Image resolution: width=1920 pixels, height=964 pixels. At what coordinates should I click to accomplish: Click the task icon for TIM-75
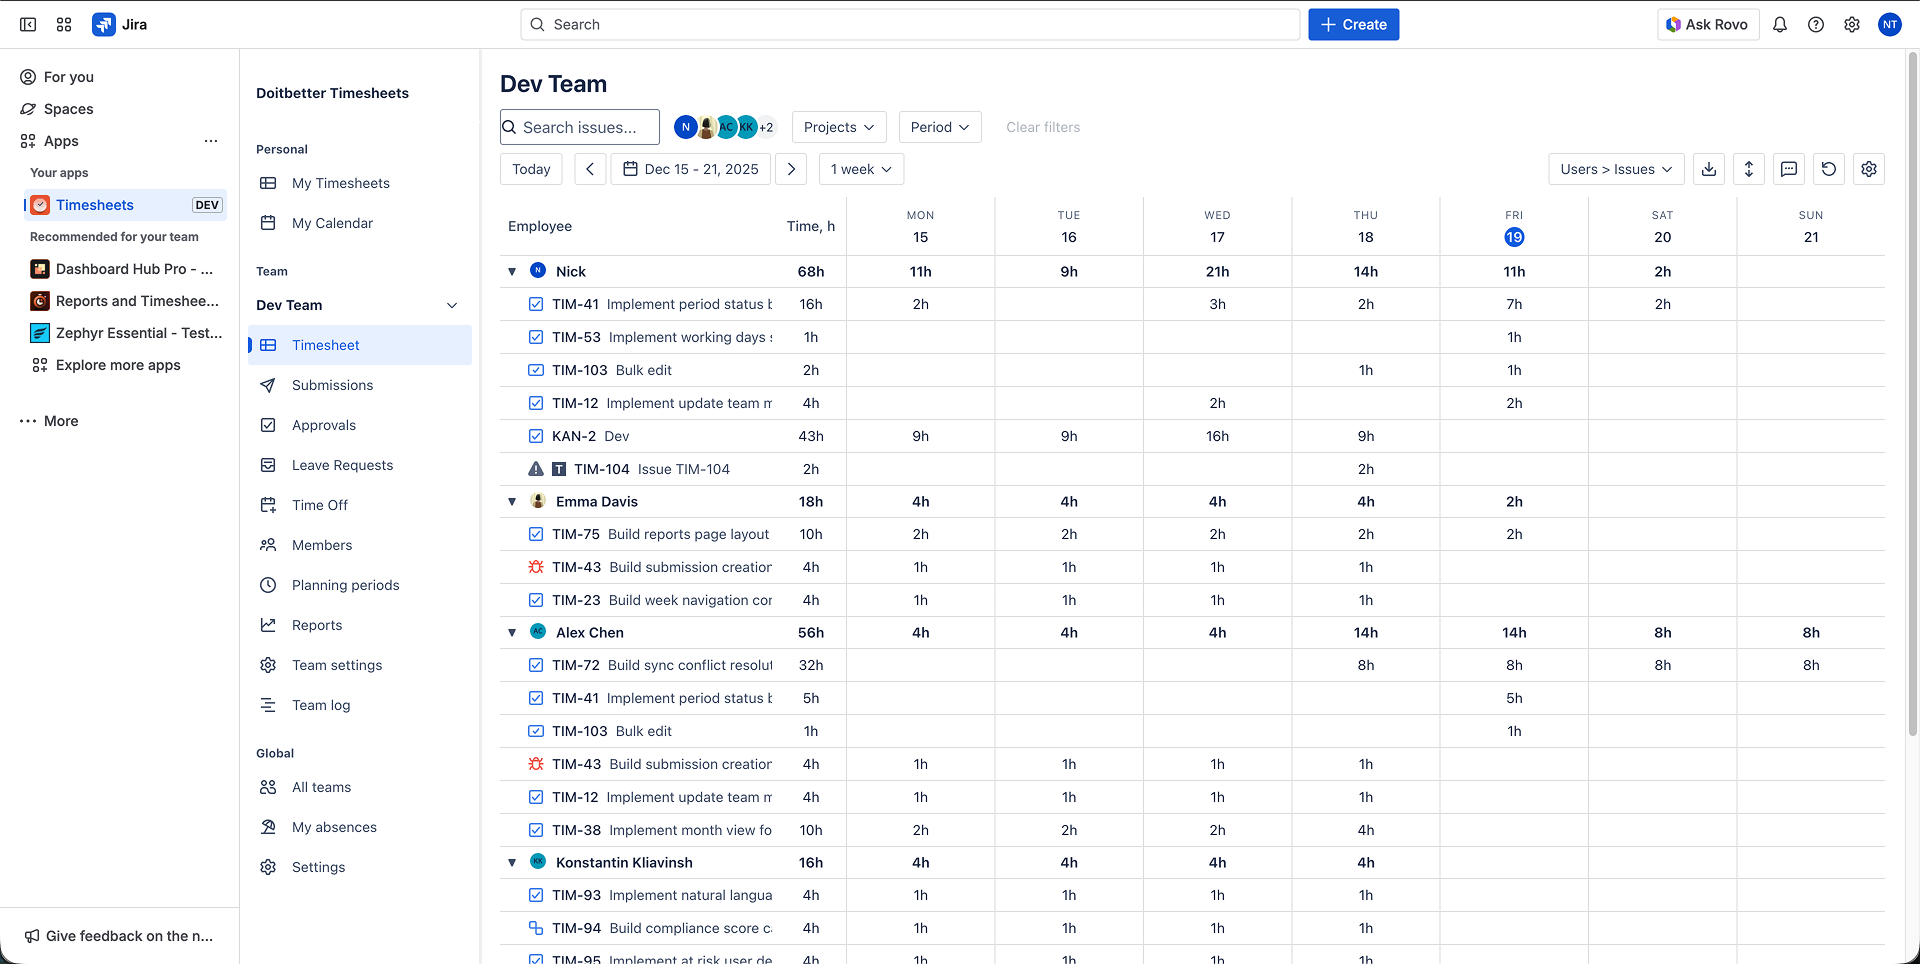click(x=536, y=534)
